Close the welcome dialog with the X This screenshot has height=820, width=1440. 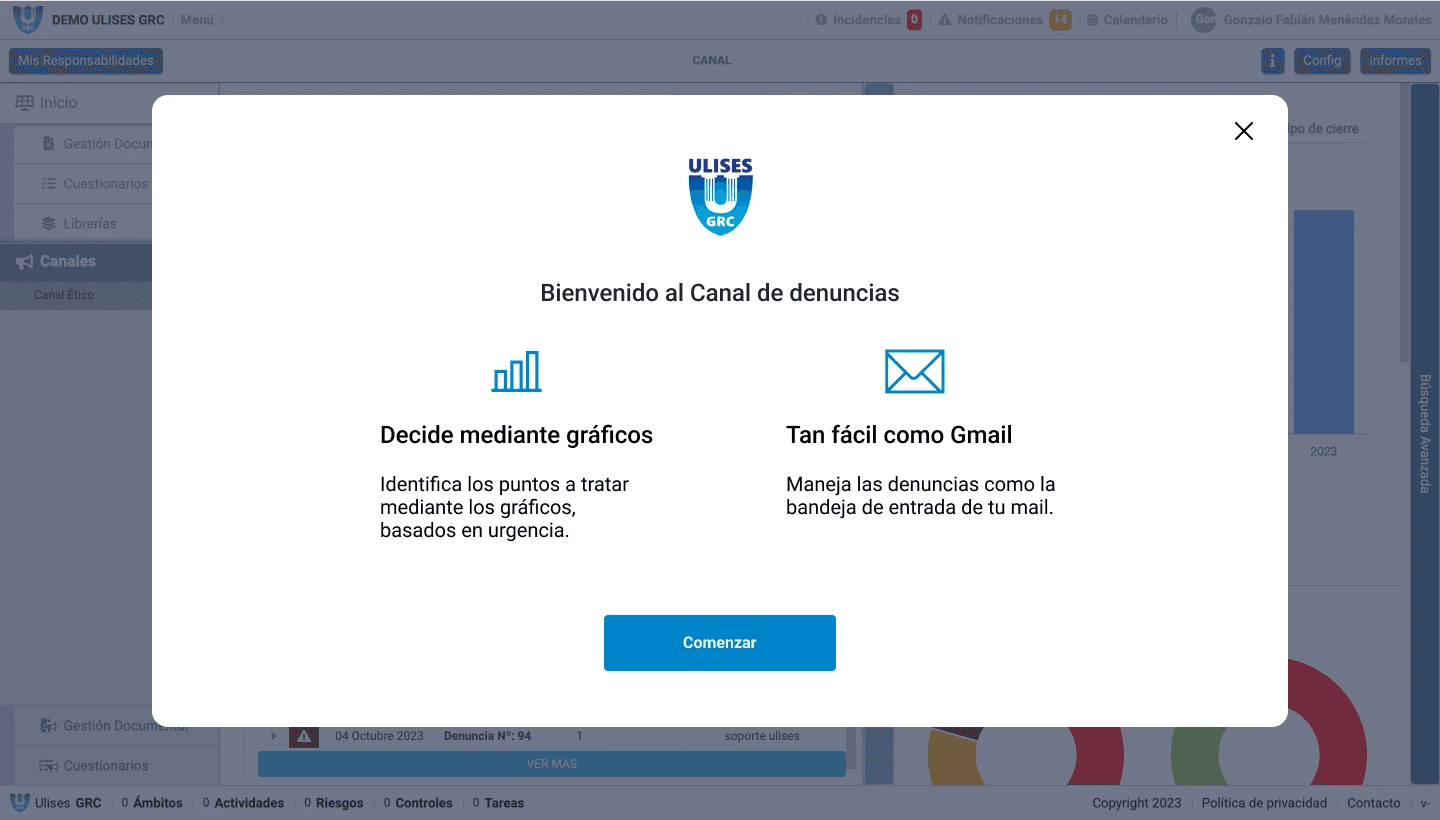click(x=1243, y=131)
